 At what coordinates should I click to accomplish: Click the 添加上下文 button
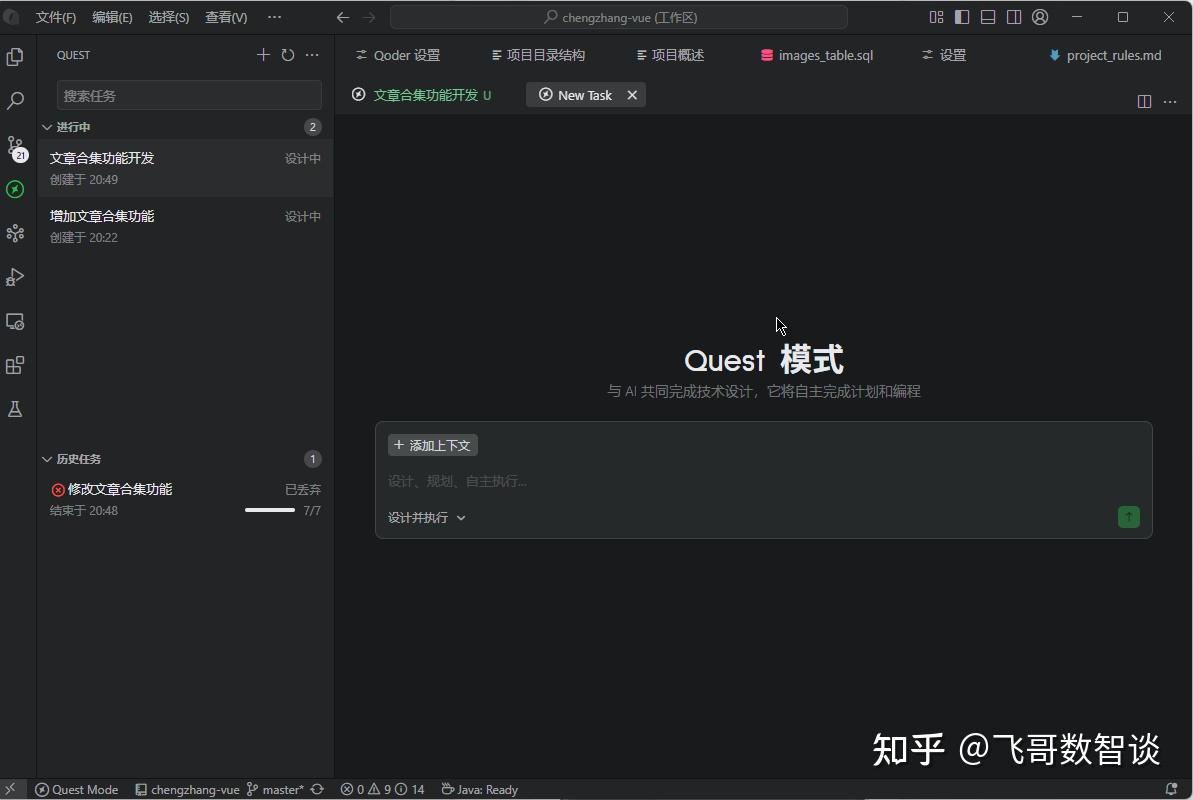432,445
